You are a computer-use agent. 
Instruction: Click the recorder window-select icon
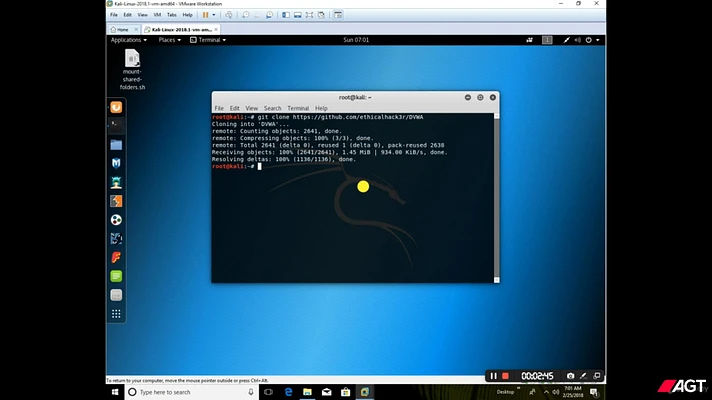[x=597, y=376]
